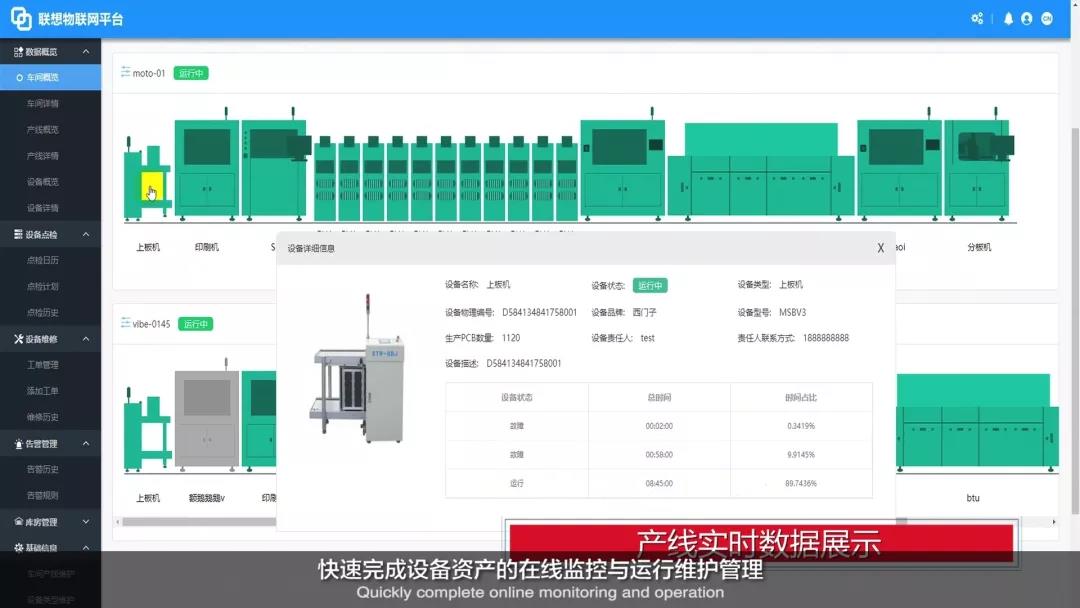Viewport: 1080px width, 608px height.
Task: Go to 添加工单 in the sidebar
Action: [x=43, y=391]
